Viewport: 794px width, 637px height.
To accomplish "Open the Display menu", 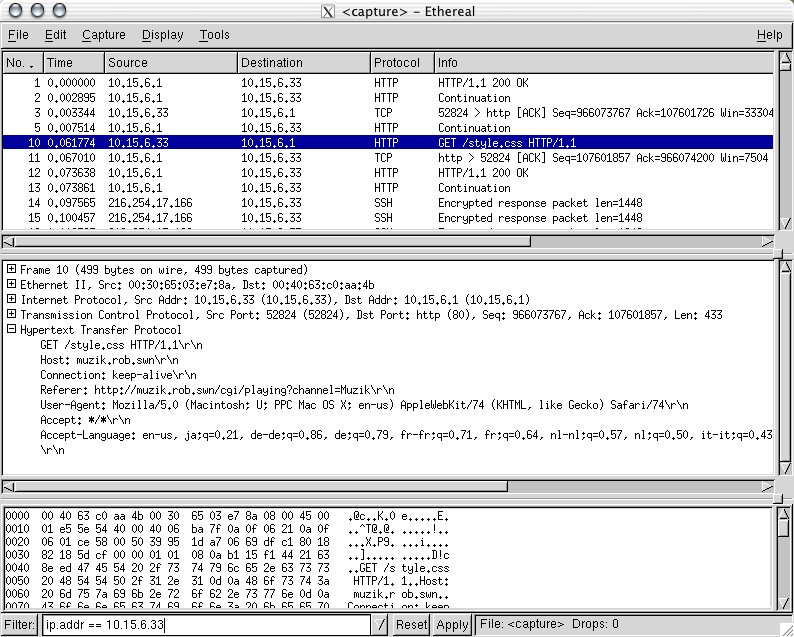I will click(x=162, y=35).
